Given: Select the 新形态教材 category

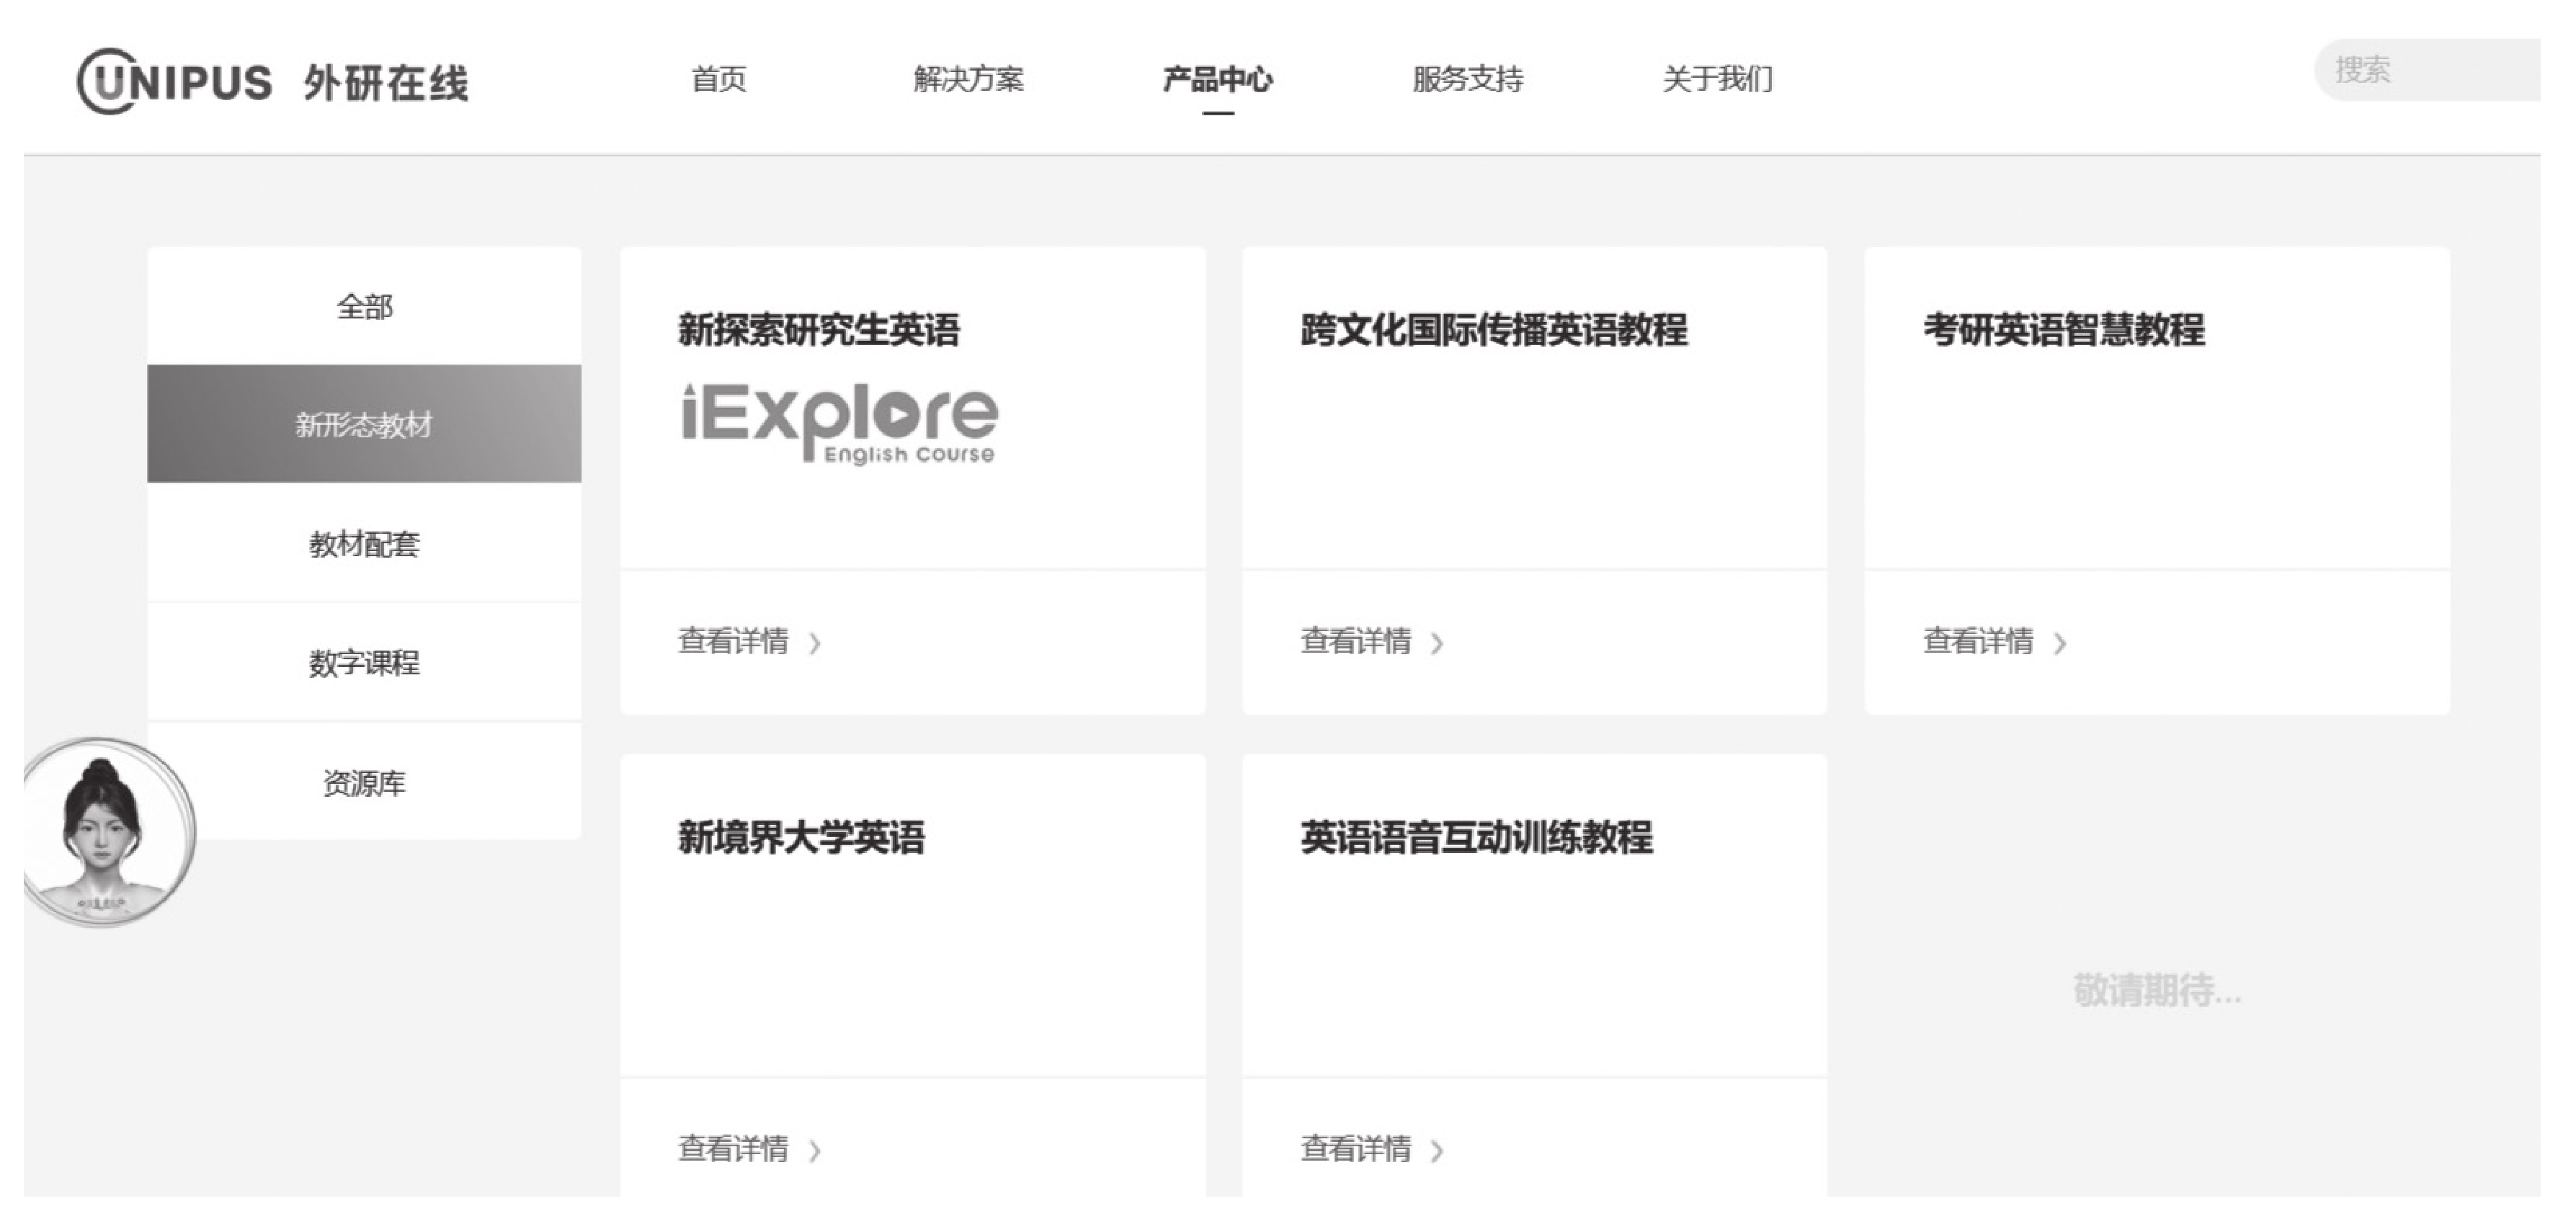Looking at the screenshot, I should 364,424.
